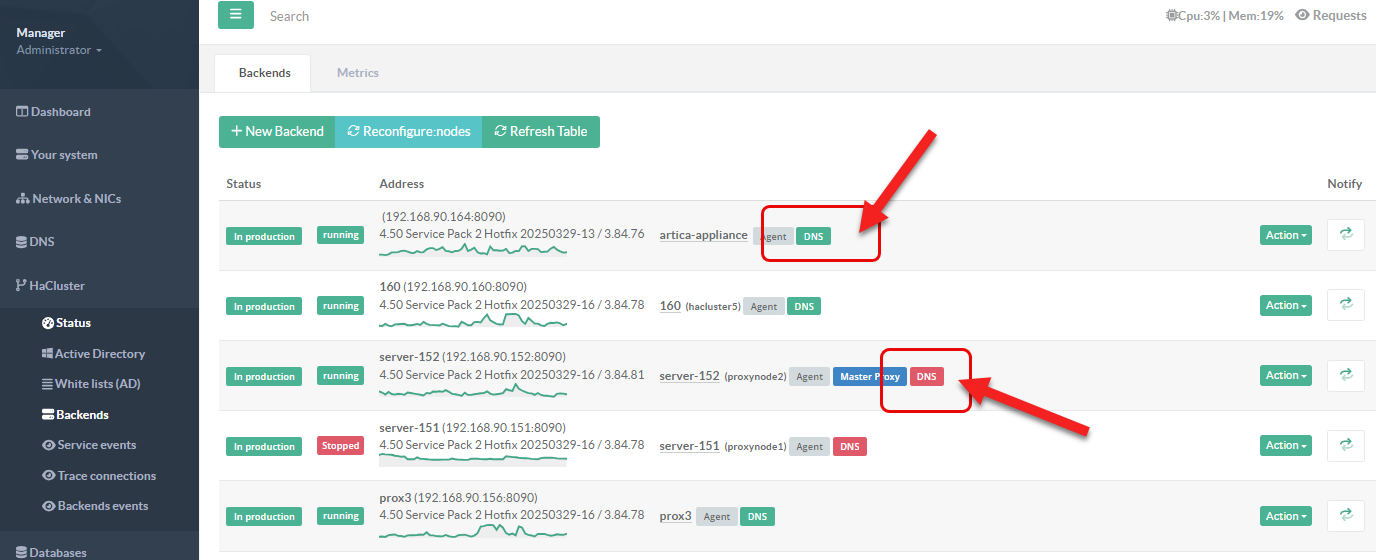The width and height of the screenshot is (1376, 560).
Task: Click notify sync icon for artica-appliance row
Action: point(1345,234)
